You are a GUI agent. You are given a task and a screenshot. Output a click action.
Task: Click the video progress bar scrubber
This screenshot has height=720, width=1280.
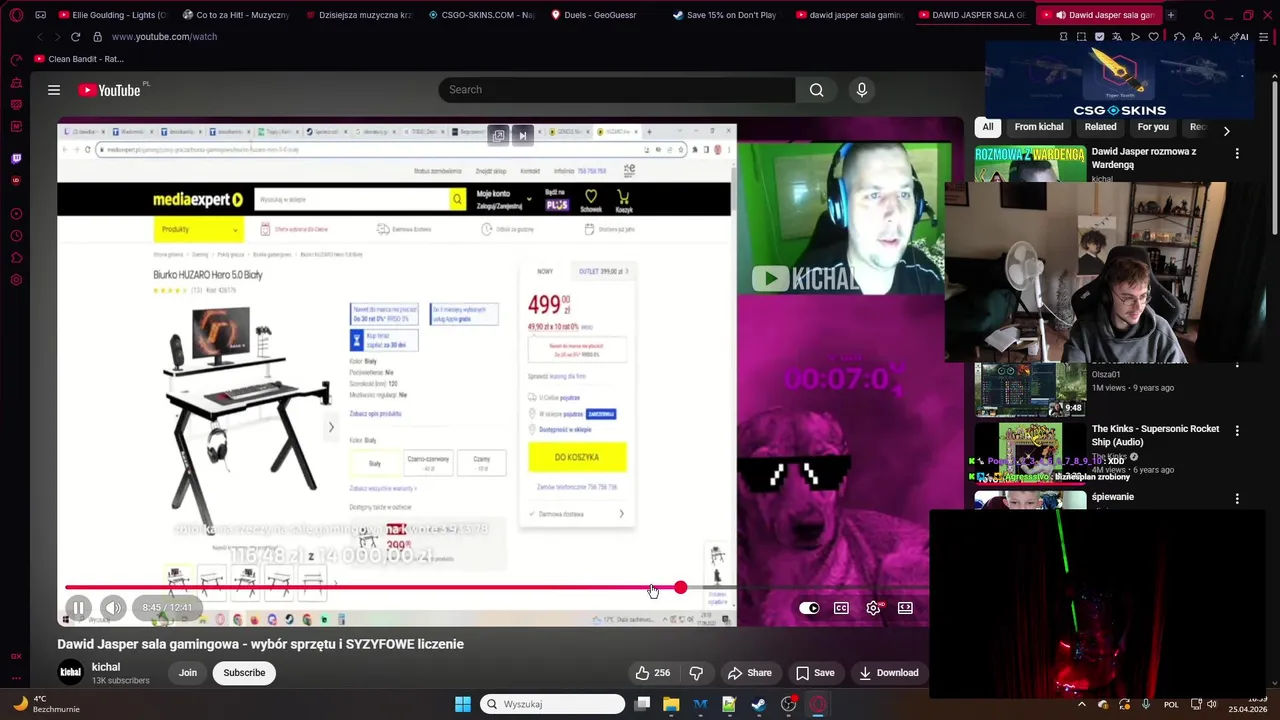tap(680, 588)
